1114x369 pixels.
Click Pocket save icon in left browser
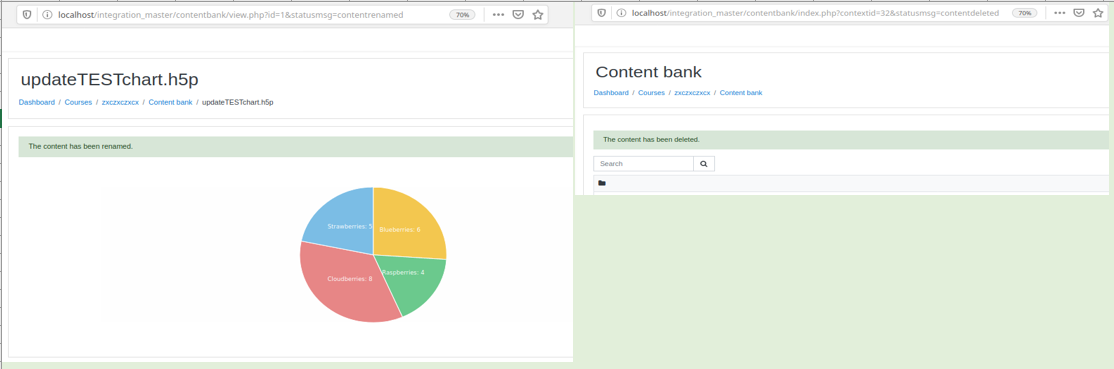pos(518,14)
